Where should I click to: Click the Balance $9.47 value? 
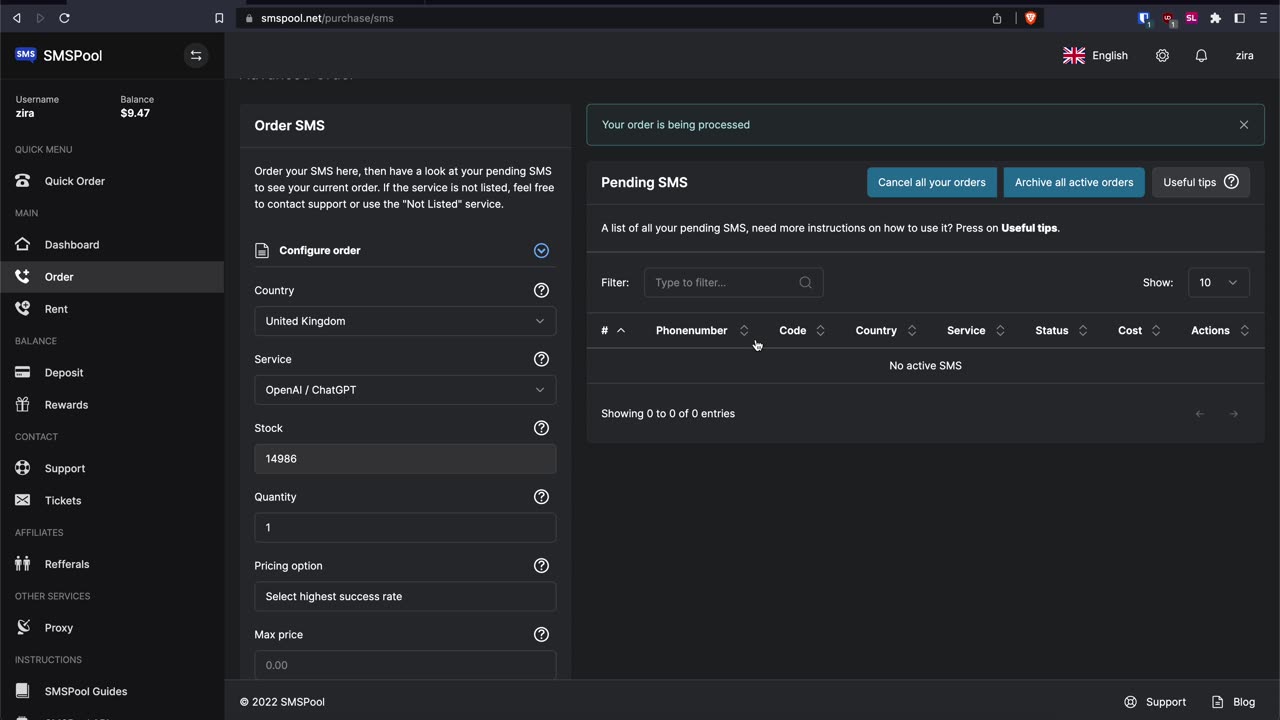(x=135, y=113)
